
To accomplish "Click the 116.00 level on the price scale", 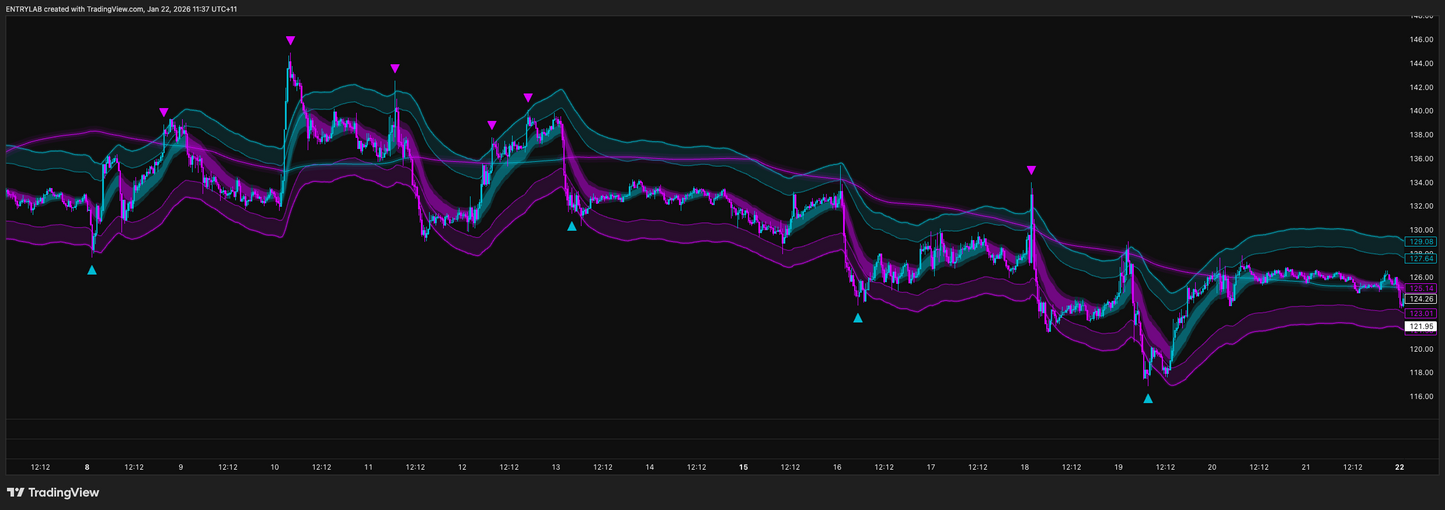I will click(x=1421, y=397).
